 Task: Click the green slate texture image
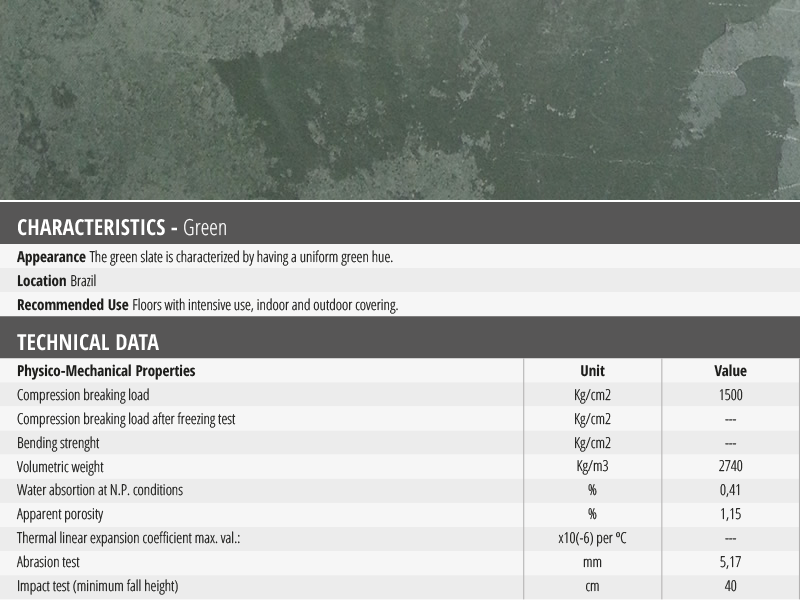click(400, 100)
